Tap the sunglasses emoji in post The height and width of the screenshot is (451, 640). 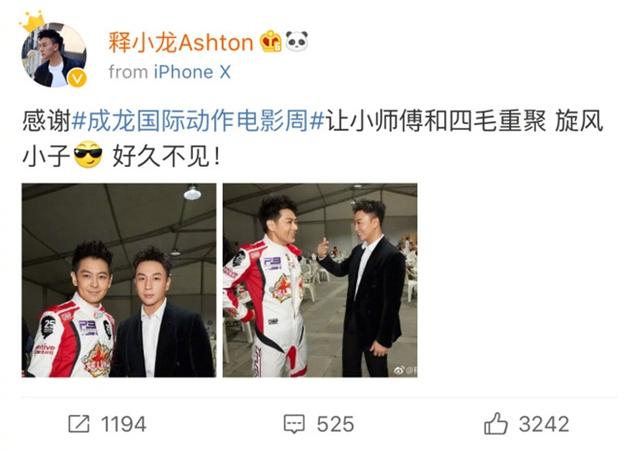[x=88, y=155]
